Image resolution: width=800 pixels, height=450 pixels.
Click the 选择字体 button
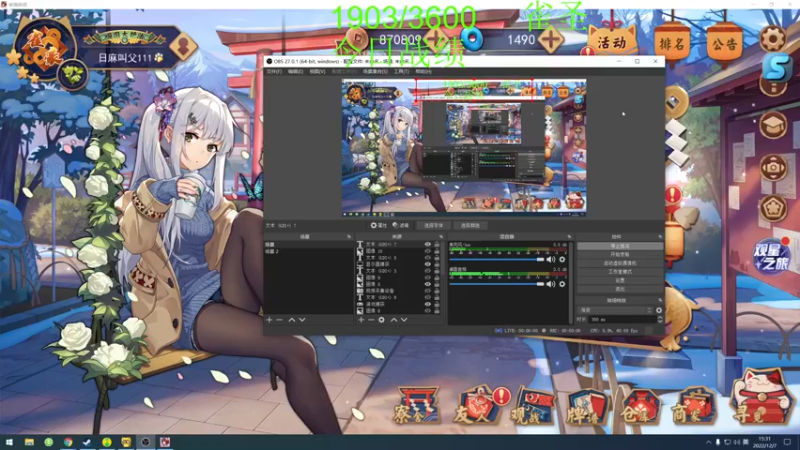pos(434,226)
